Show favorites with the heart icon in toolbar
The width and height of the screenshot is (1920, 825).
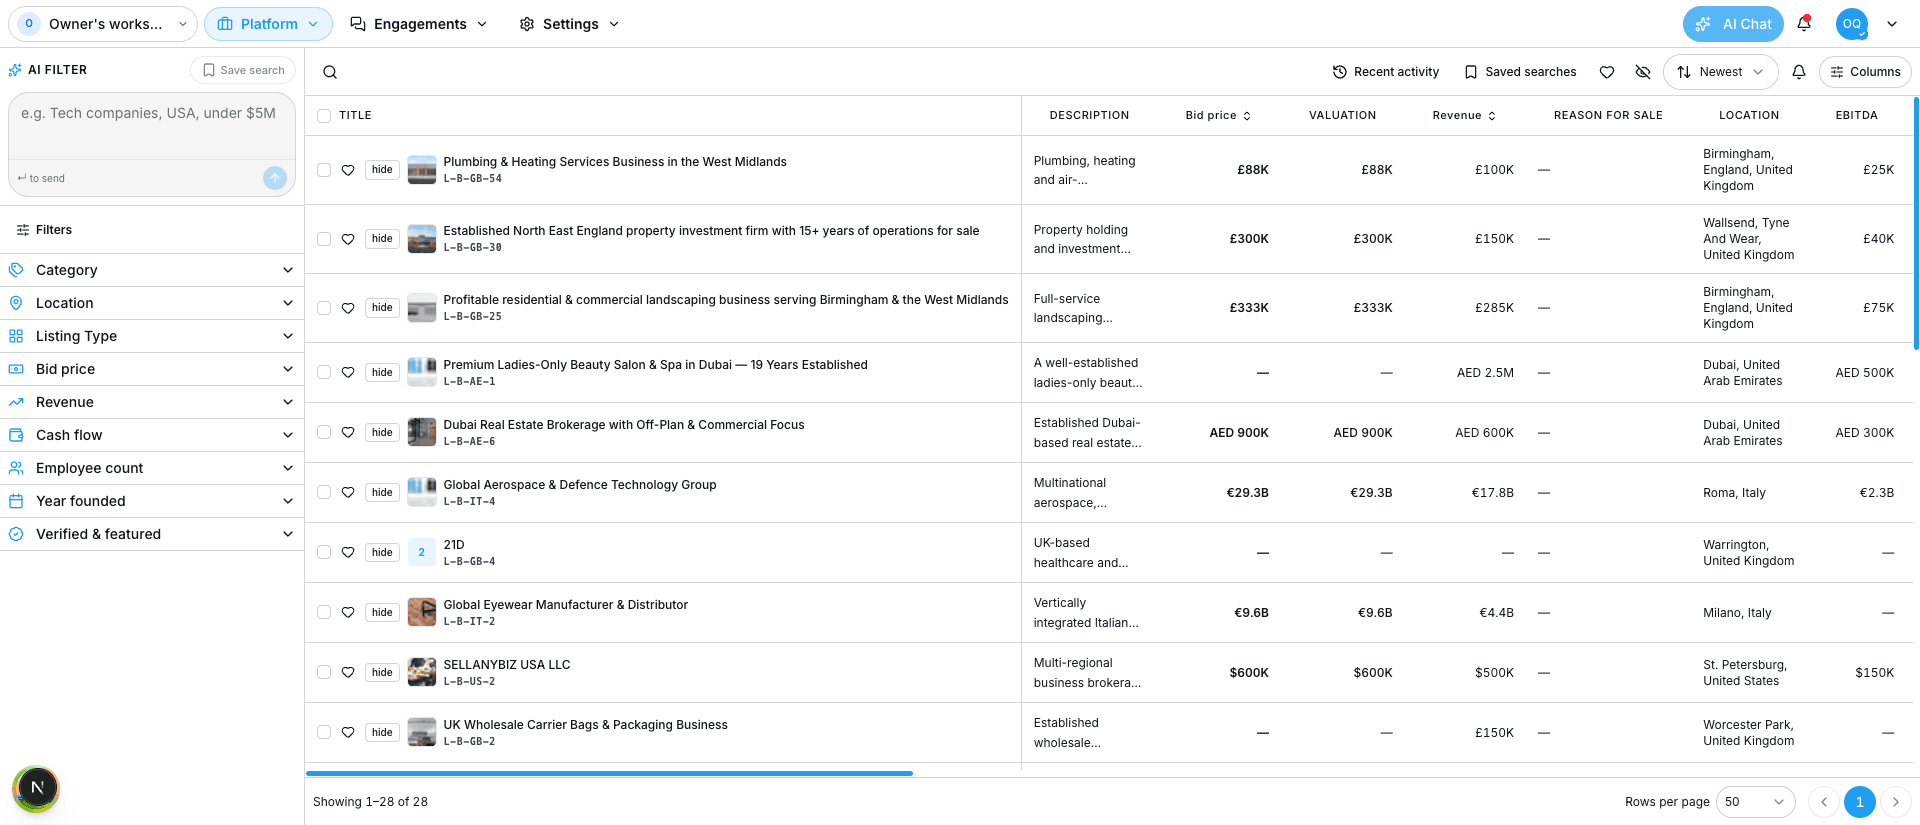pyautogui.click(x=1607, y=72)
